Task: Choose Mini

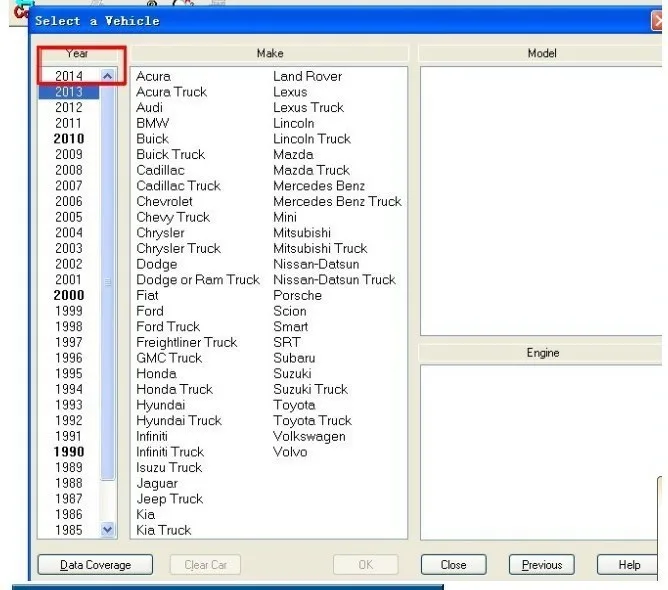Action: coord(285,217)
